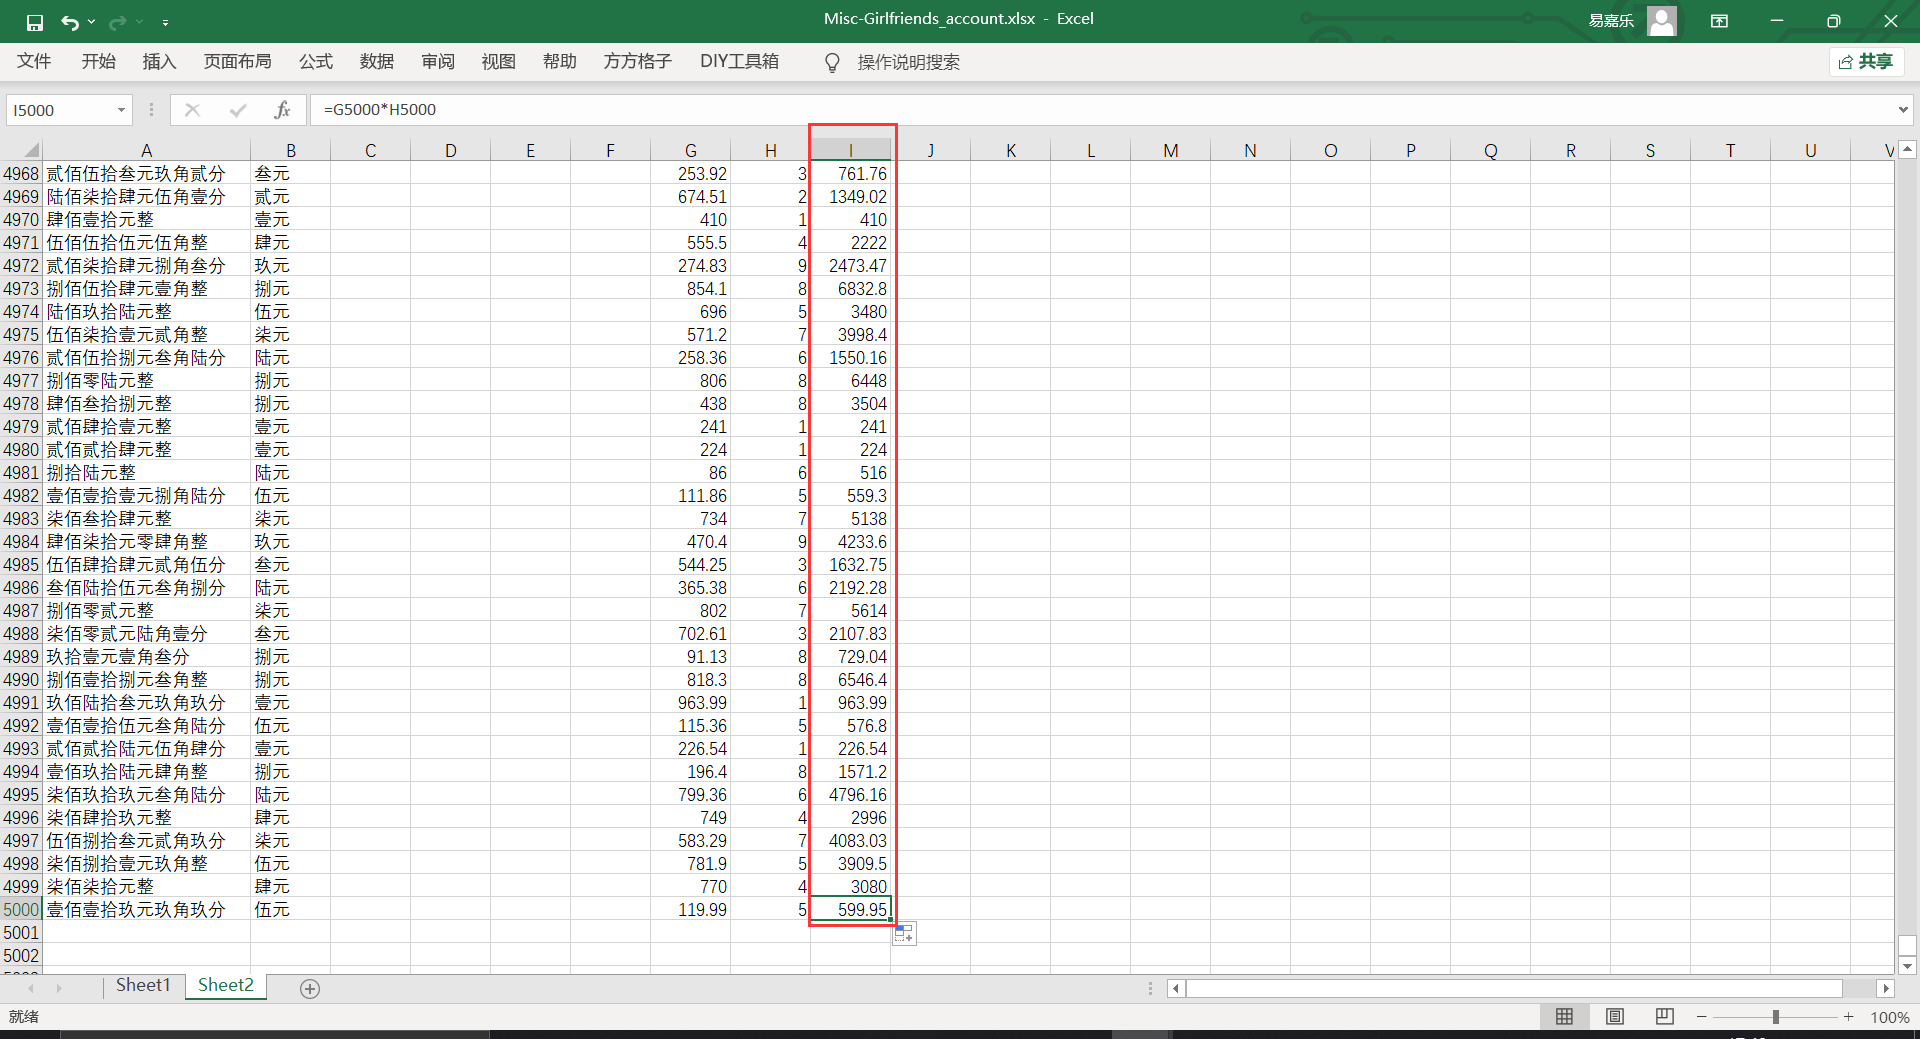Click cell with value 4796.16

tap(850, 795)
